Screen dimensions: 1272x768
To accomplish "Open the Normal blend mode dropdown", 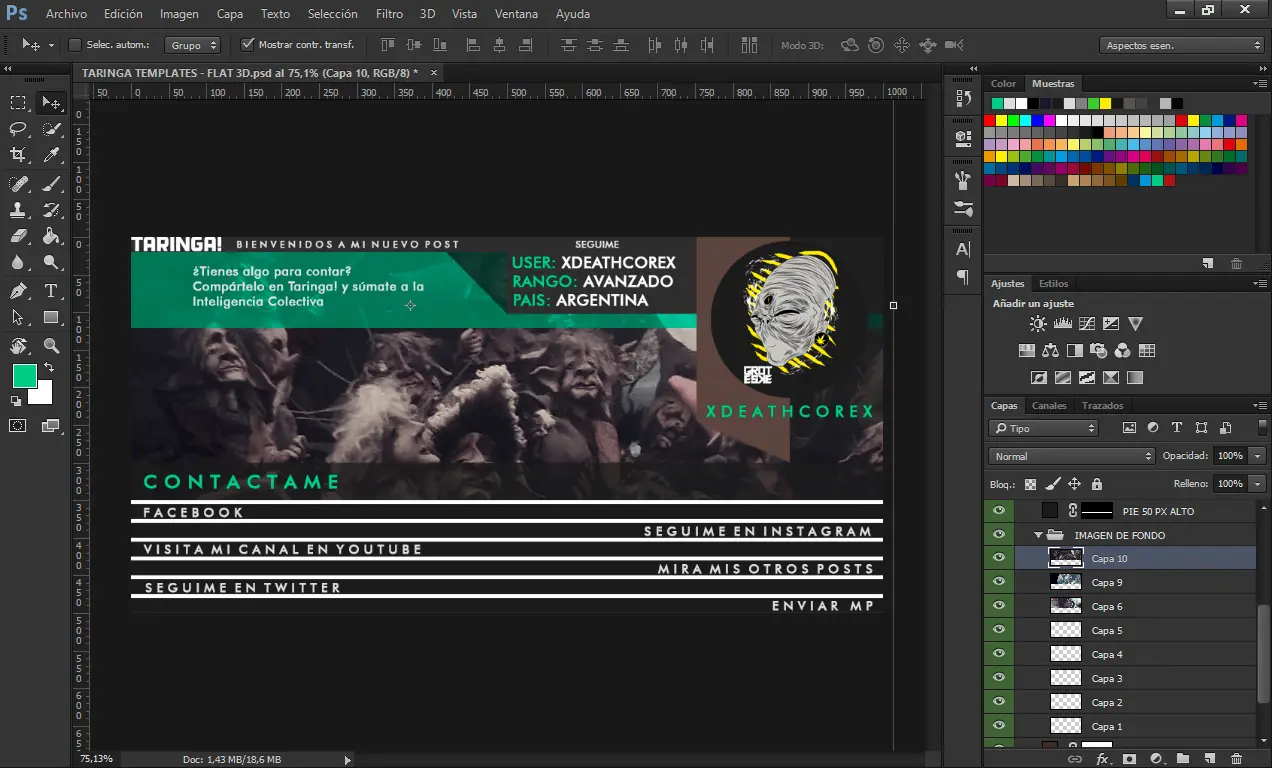I will 1071,456.
